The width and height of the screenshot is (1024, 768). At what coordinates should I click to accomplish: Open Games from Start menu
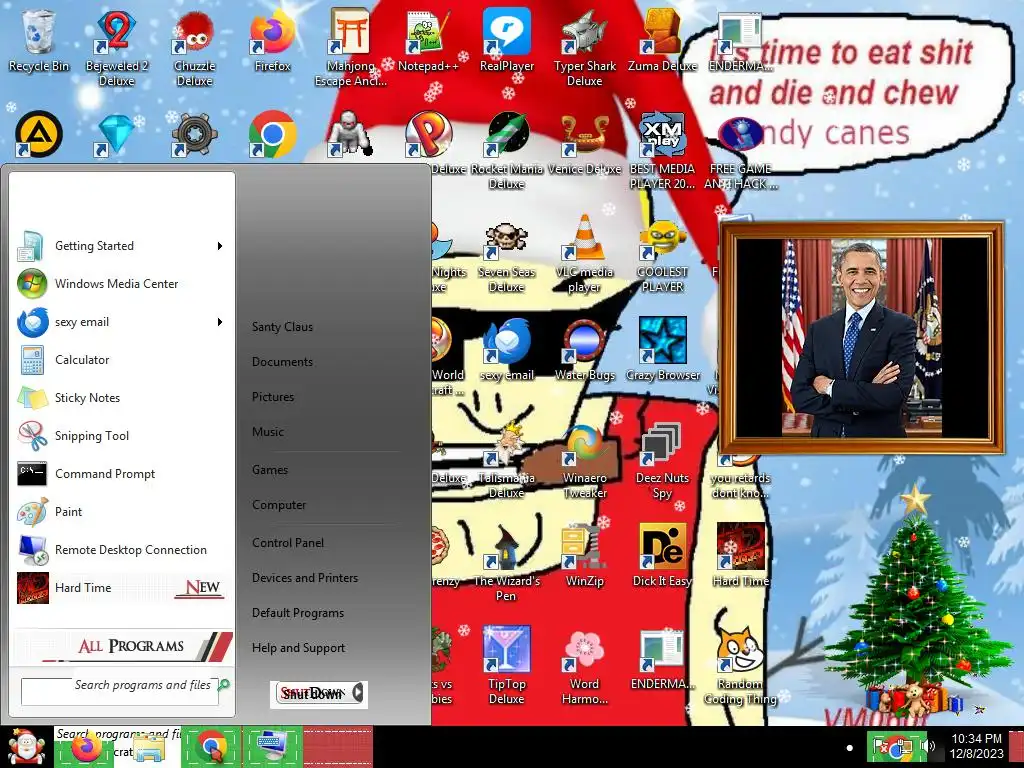tap(270, 470)
